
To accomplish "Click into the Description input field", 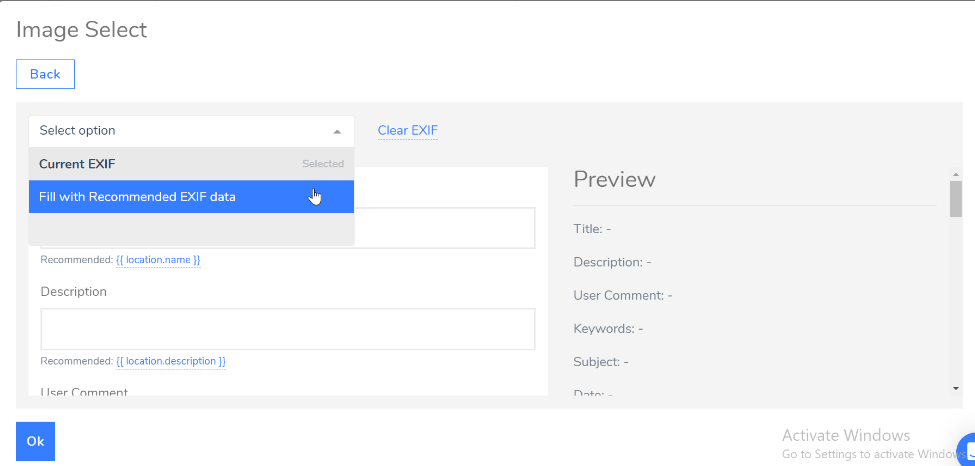I will 288,329.
